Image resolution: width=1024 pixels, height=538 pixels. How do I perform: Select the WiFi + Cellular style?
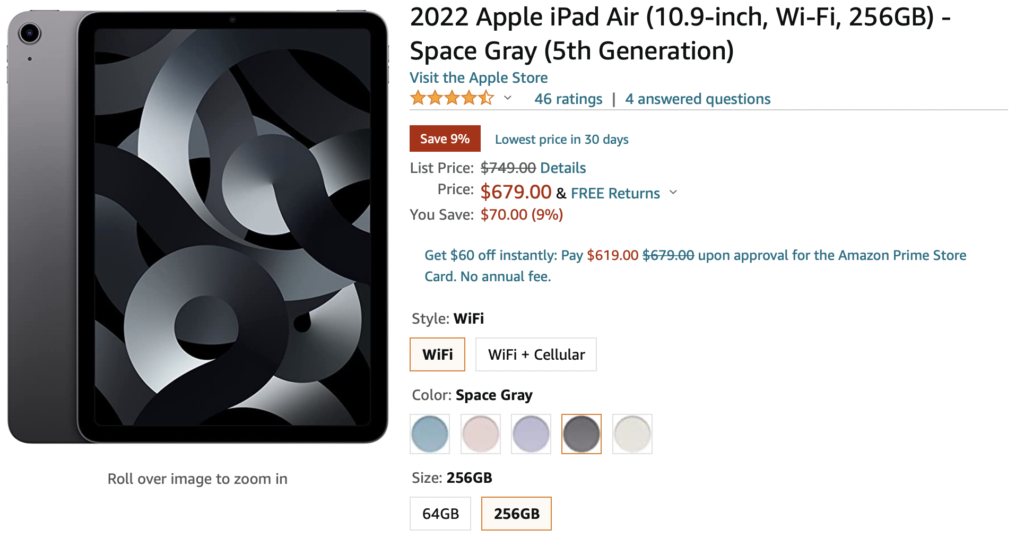tap(536, 354)
